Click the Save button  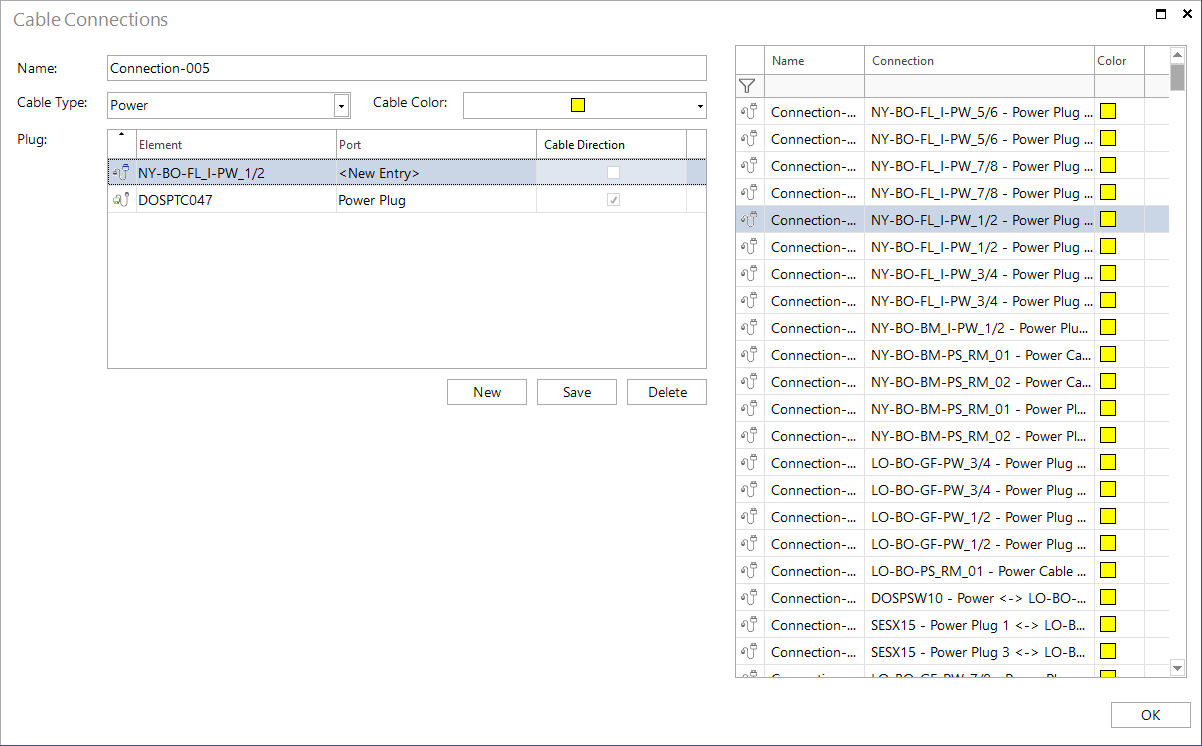click(577, 392)
